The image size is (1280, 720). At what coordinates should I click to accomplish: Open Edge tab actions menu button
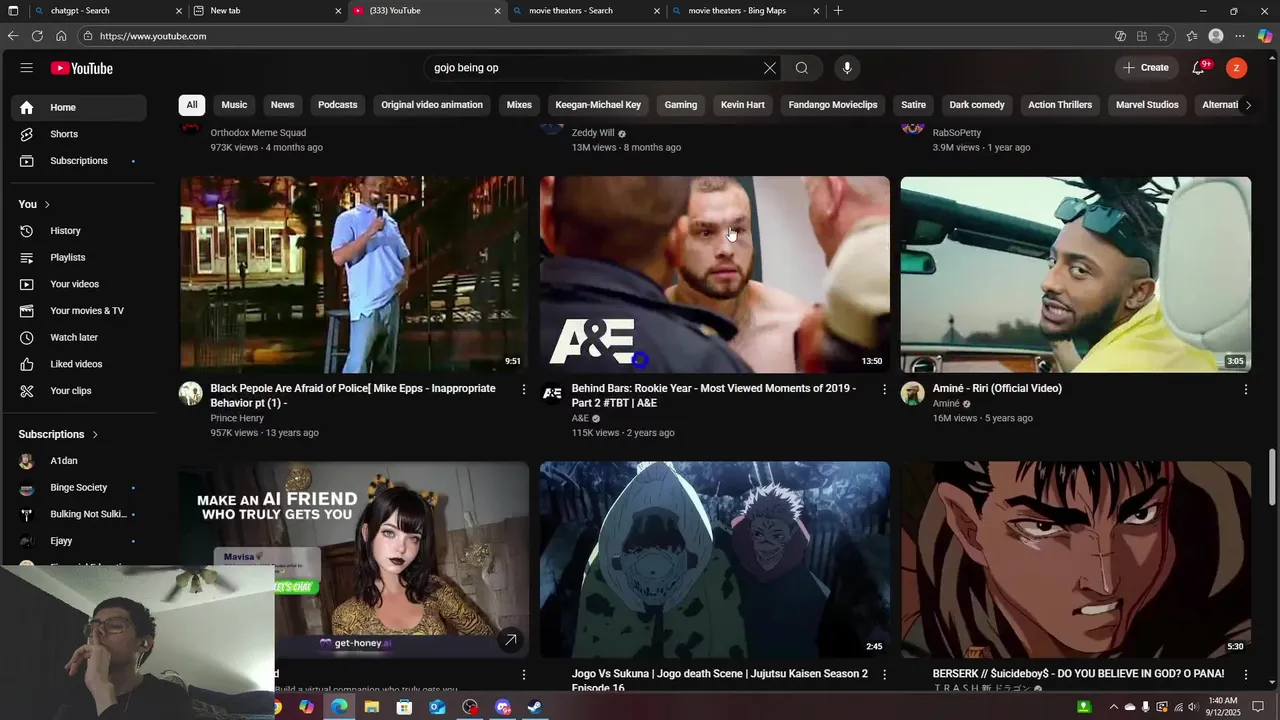13,11
